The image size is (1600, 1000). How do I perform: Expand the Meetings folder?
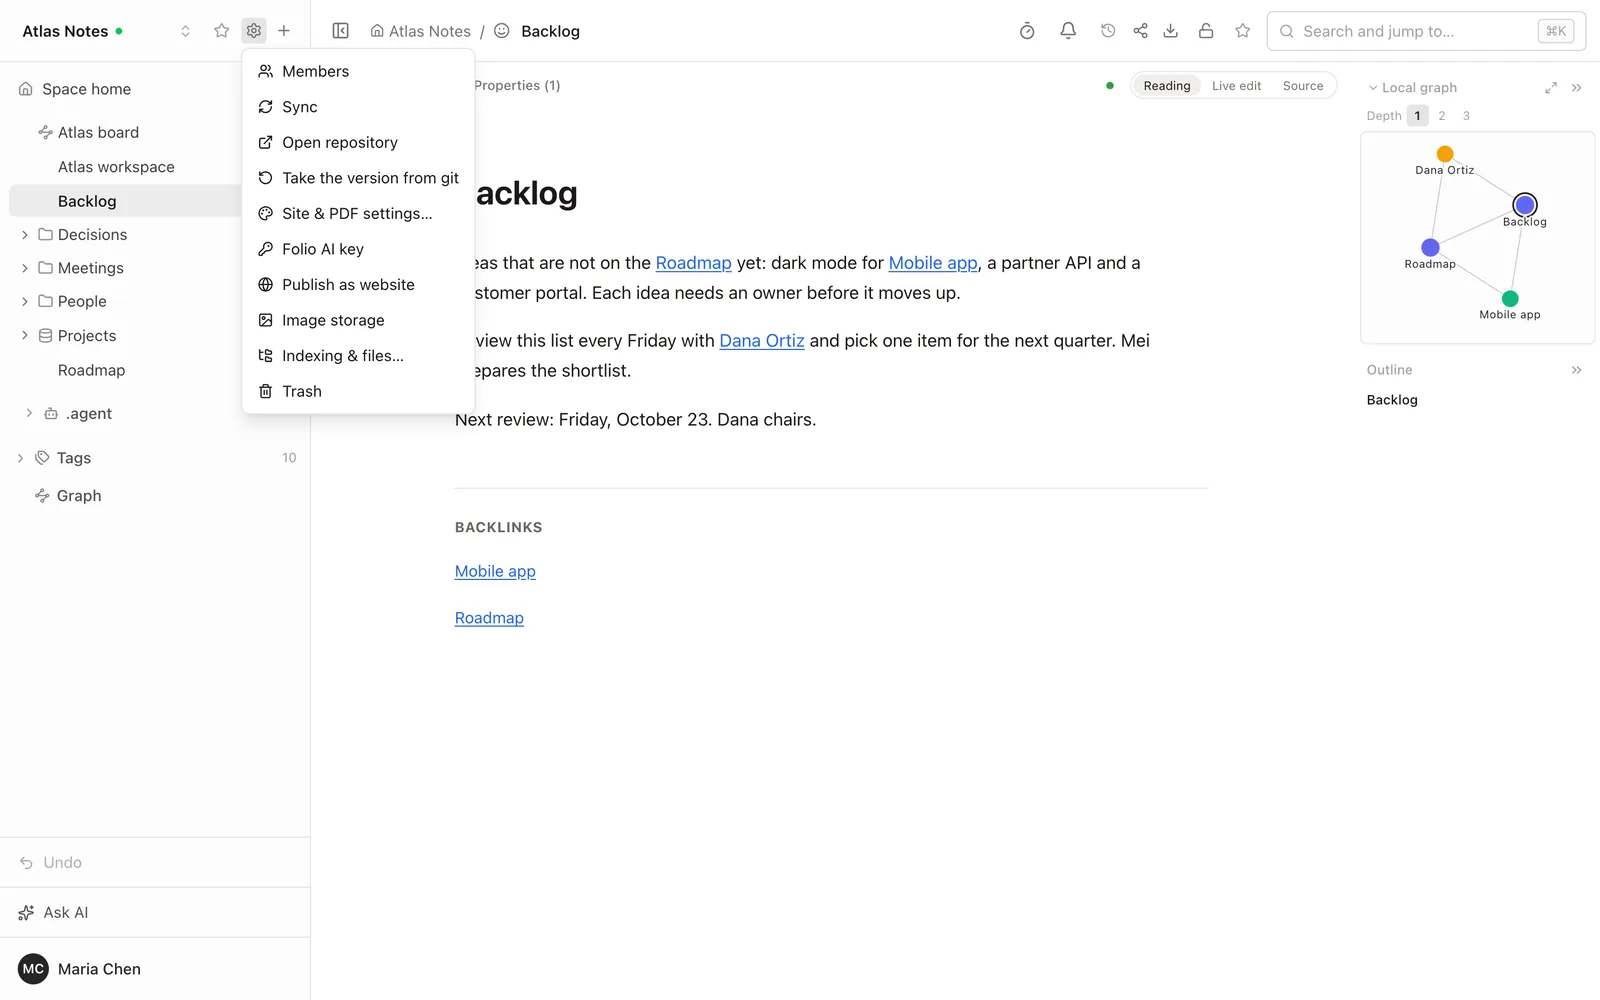coord(25,268)
